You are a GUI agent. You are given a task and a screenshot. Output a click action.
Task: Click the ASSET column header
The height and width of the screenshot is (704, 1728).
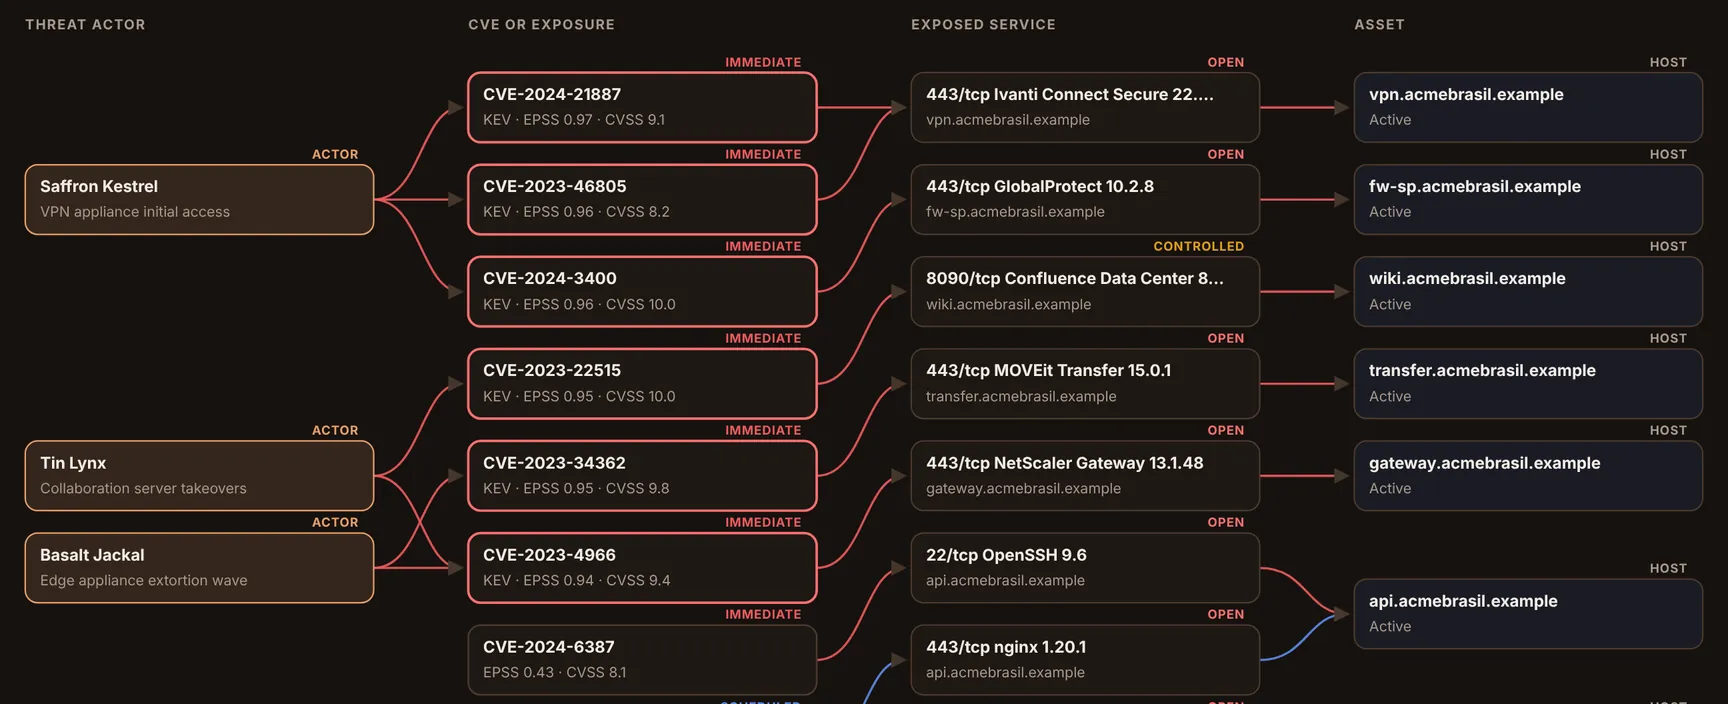click(1379, 24)
